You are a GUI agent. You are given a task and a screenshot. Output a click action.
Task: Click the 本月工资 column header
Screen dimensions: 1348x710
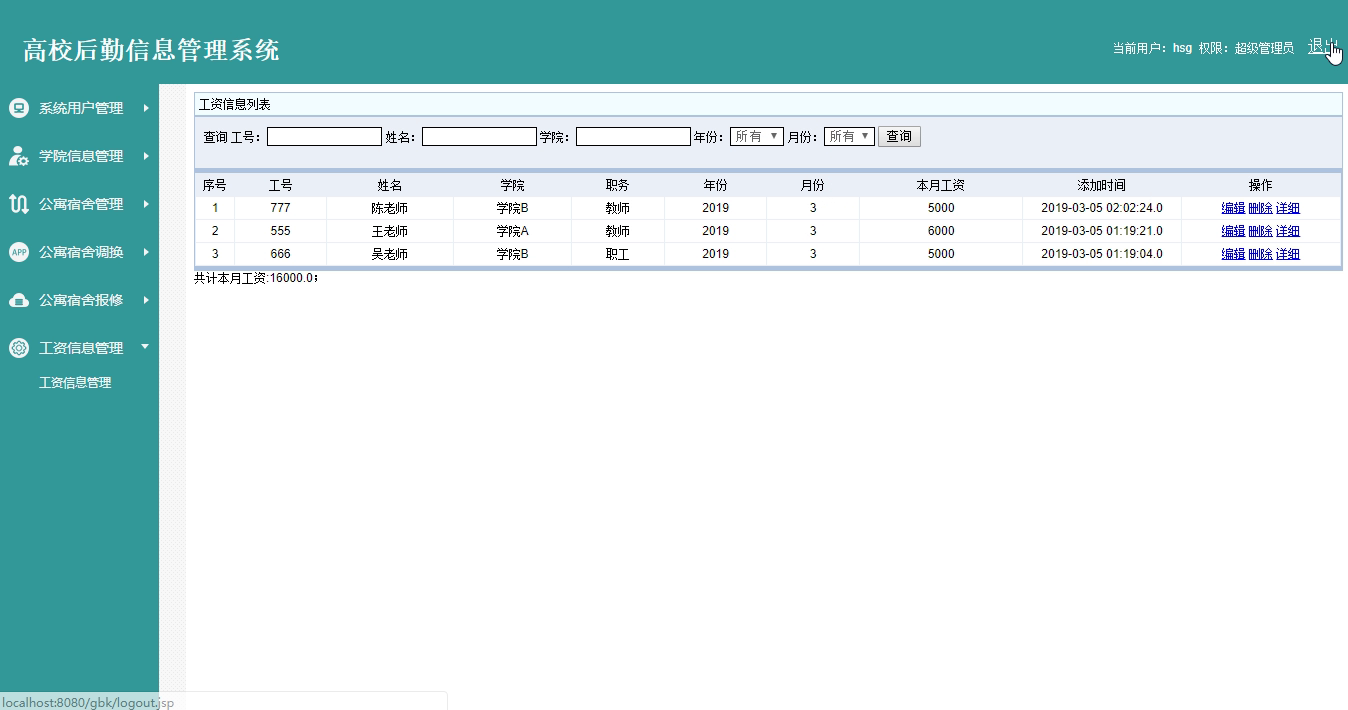[941, 185]
